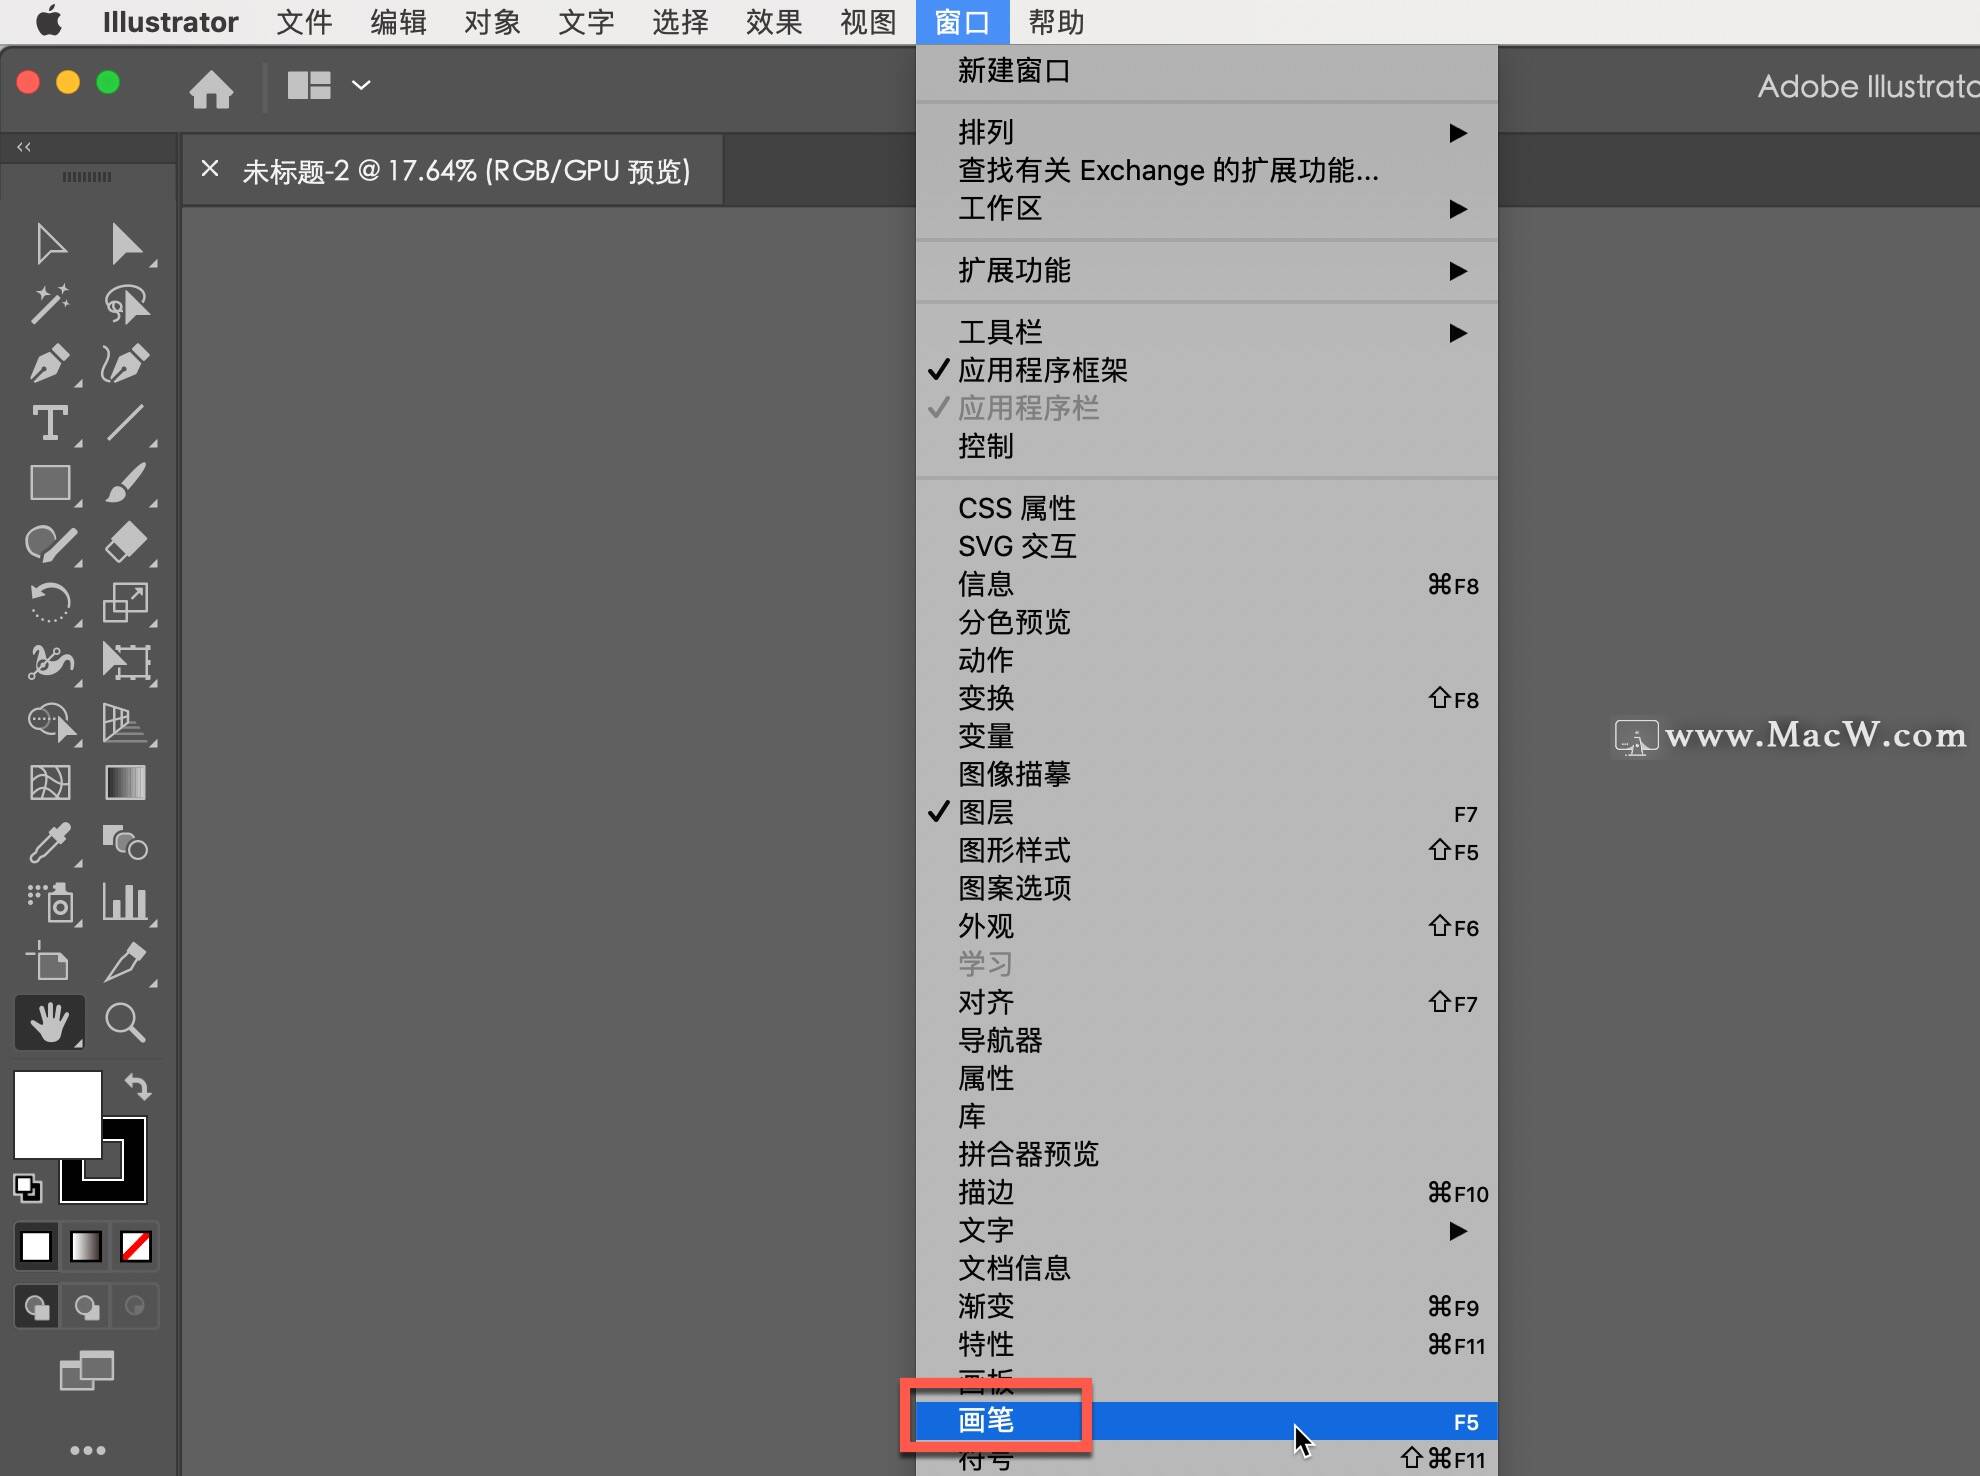Select the Selection tool (black arrow outline)
The image size is (1980, 1476).
tap(50, 244)
